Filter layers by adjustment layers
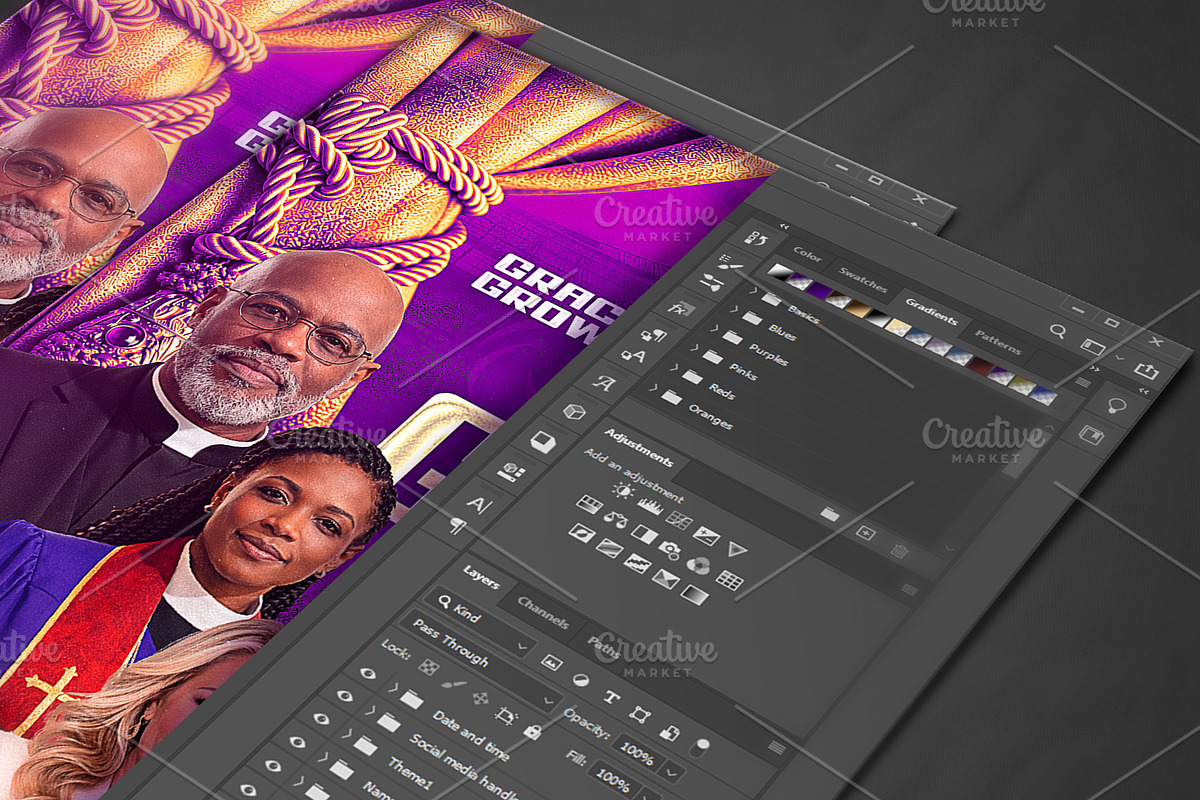Screen dimensions: 1200x800 click(x=580, y=679)
